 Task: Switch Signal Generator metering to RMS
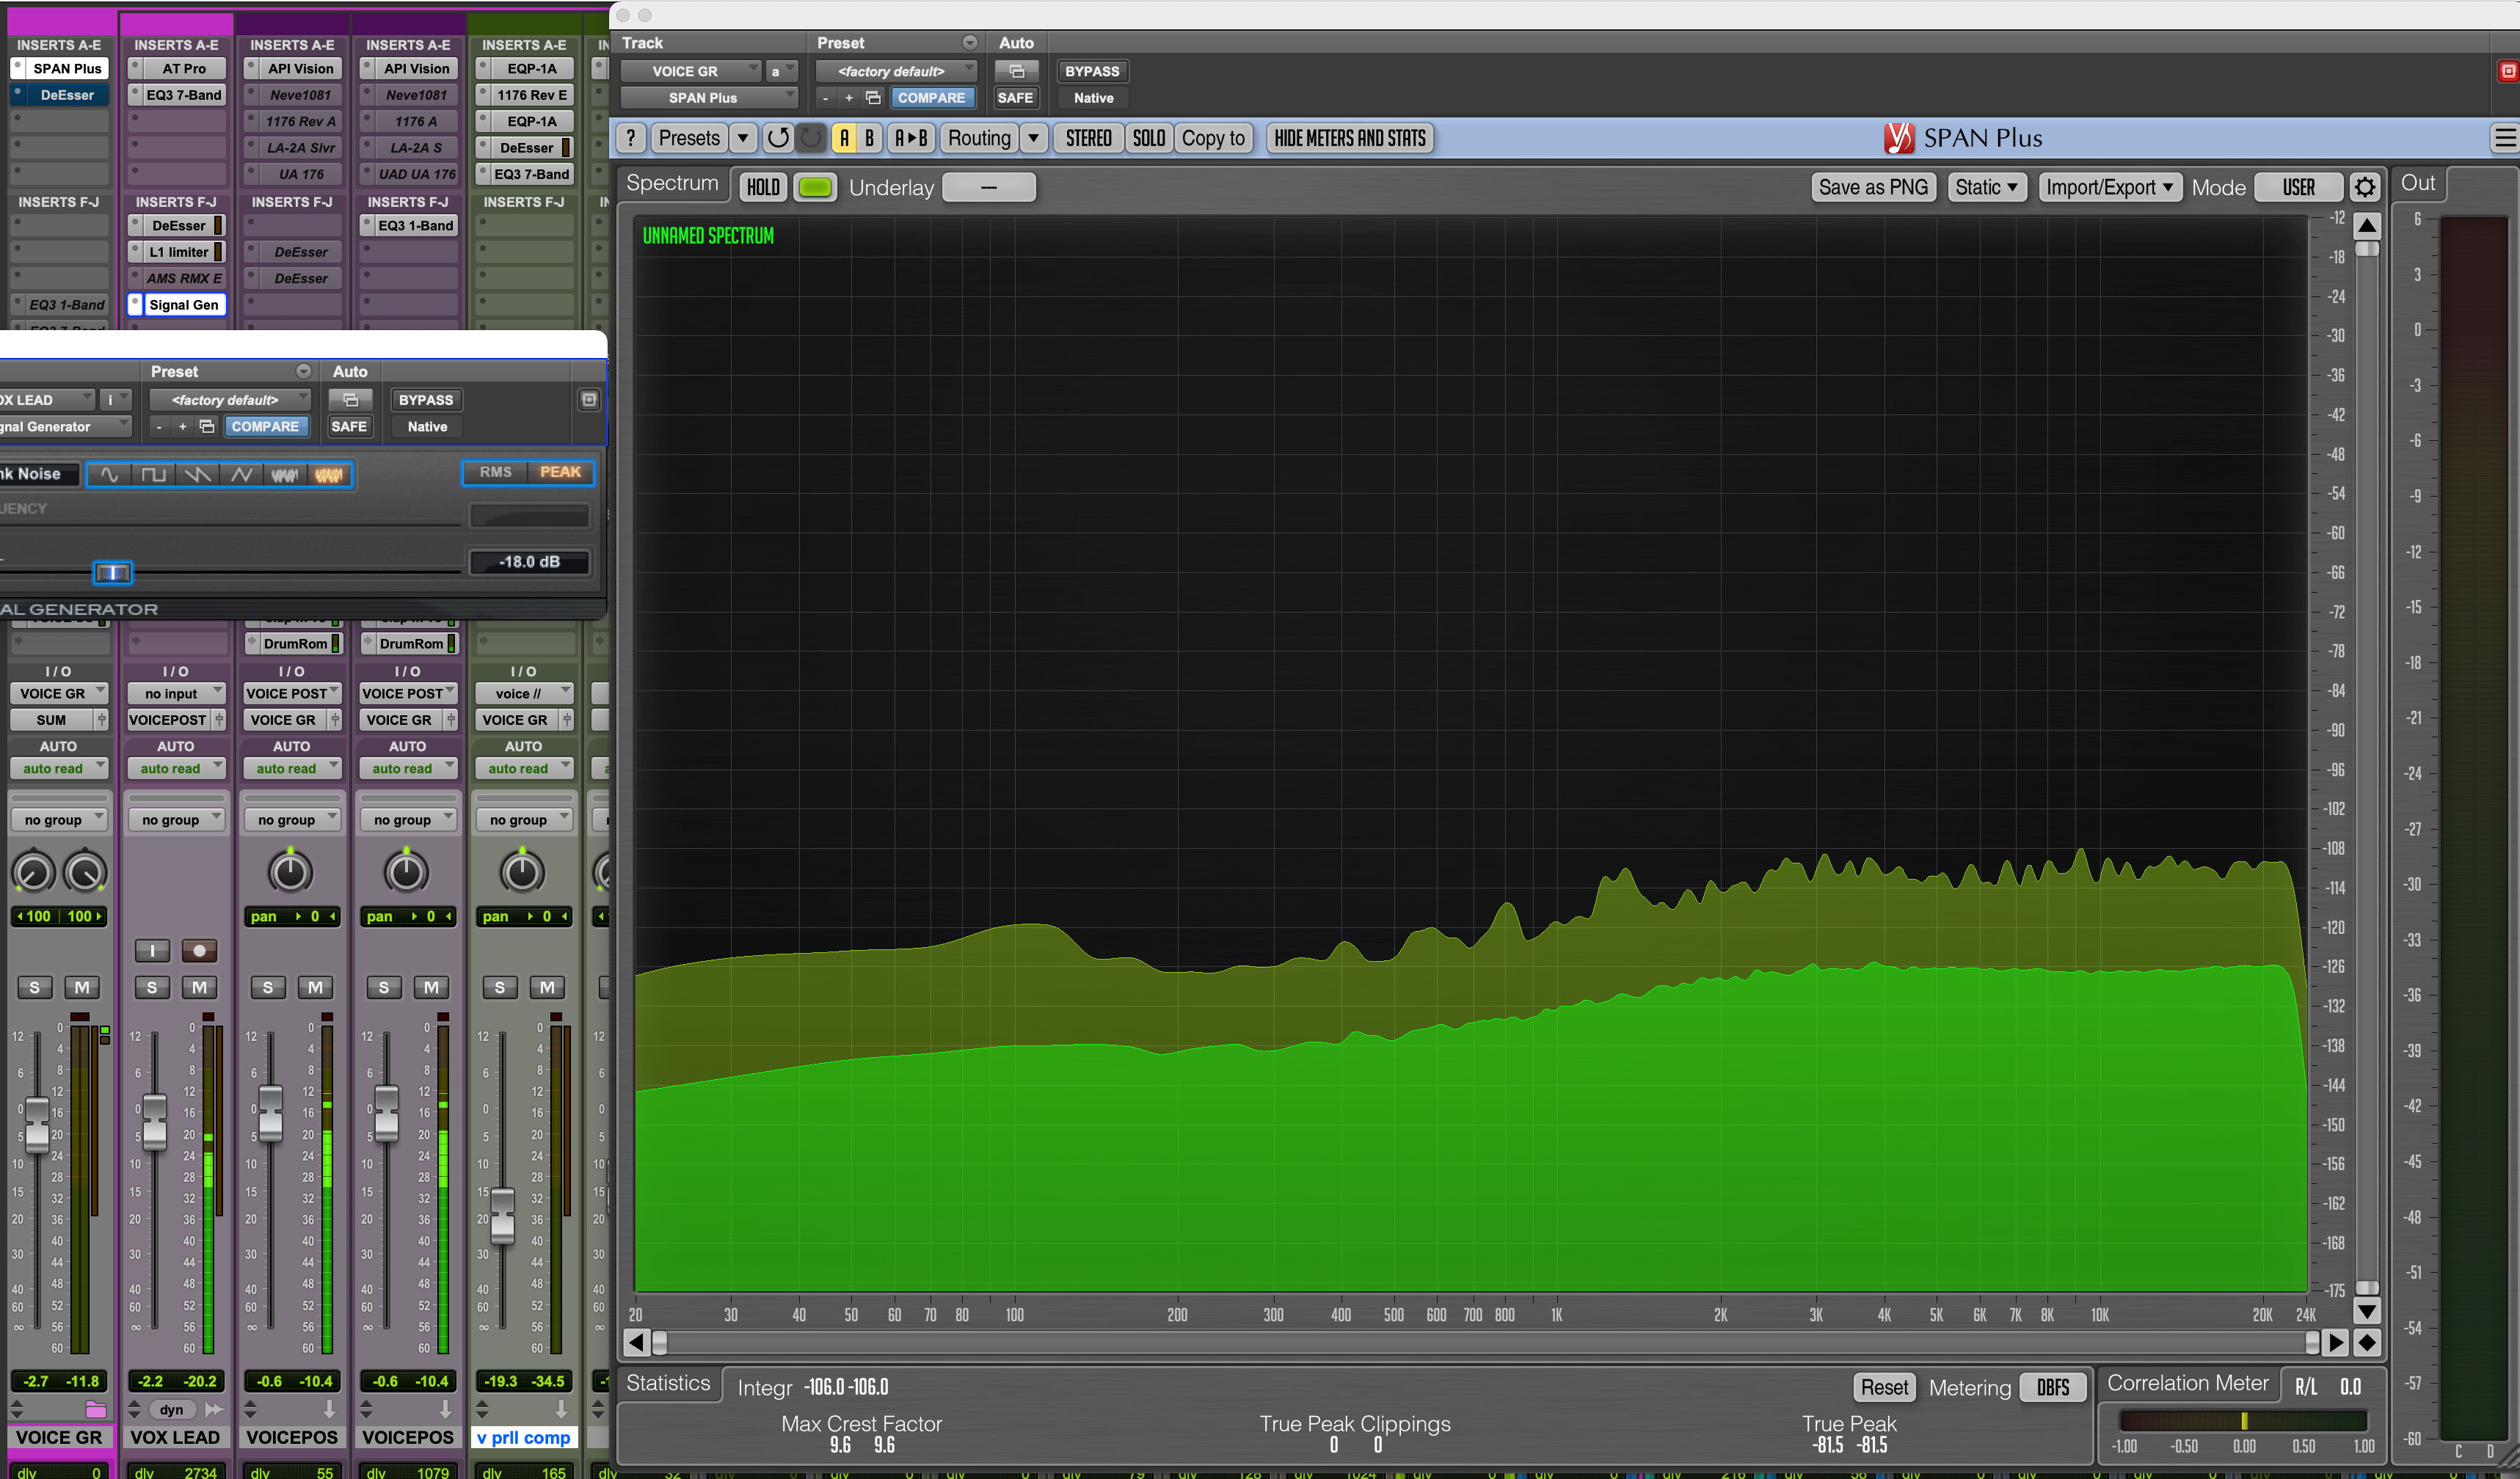(495, 472)
